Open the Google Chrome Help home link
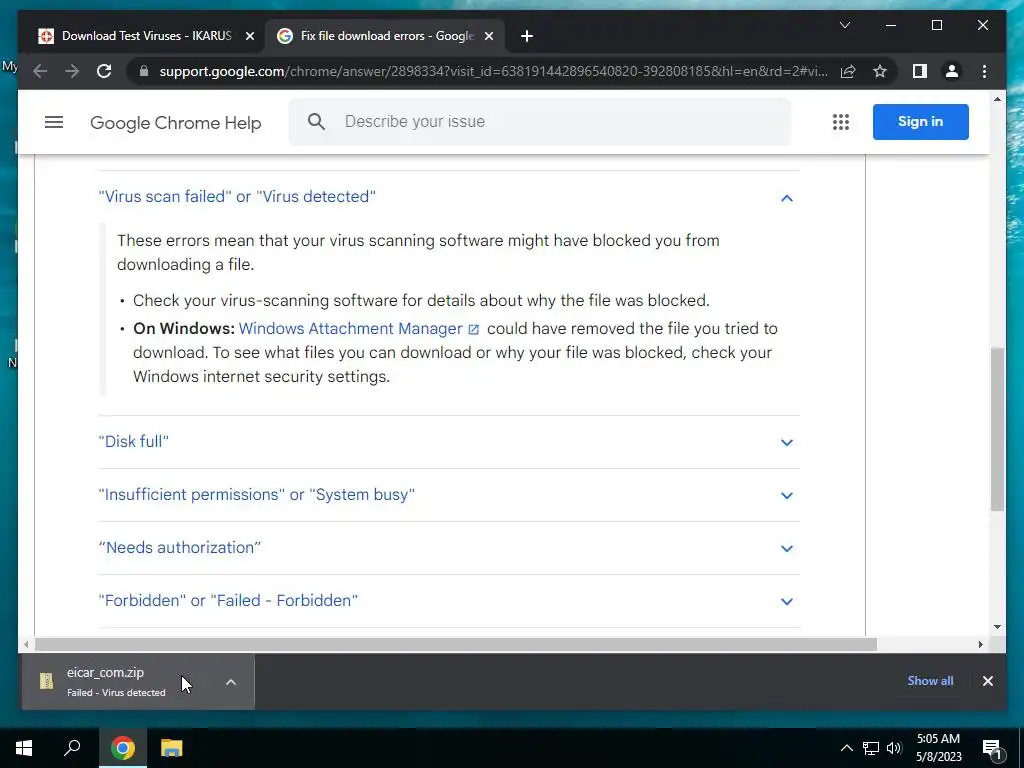This screenshot has width=1024, height=768. [x=176, y=123]
